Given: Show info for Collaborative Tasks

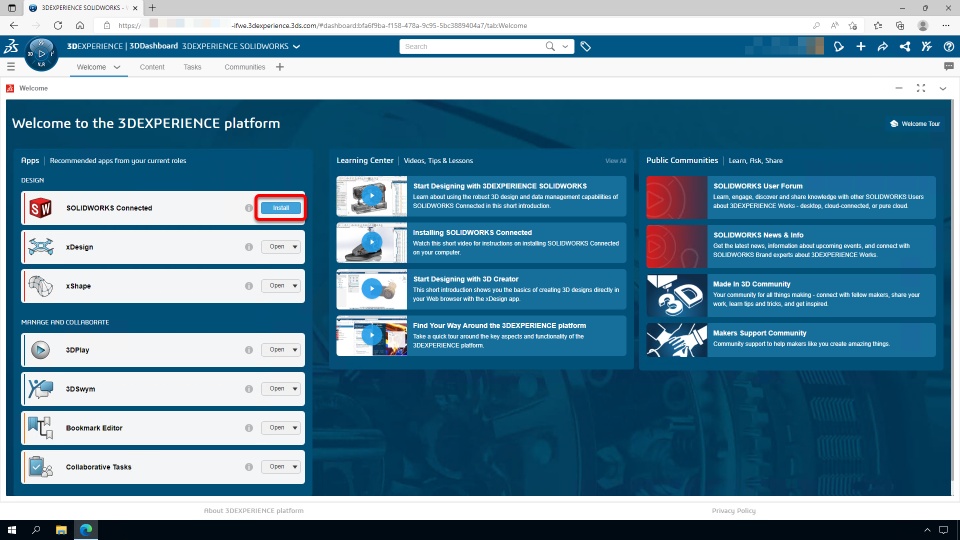Looking at the screenshot, I should pos(249,467).
